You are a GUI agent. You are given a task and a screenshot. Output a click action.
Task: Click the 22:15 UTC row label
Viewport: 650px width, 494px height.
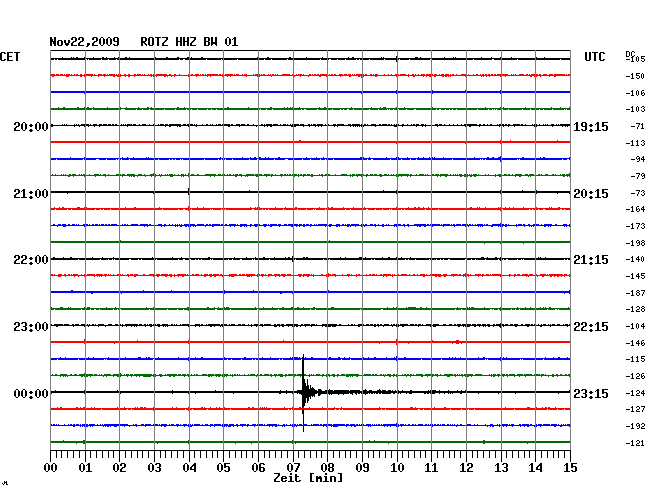(591, 327)
